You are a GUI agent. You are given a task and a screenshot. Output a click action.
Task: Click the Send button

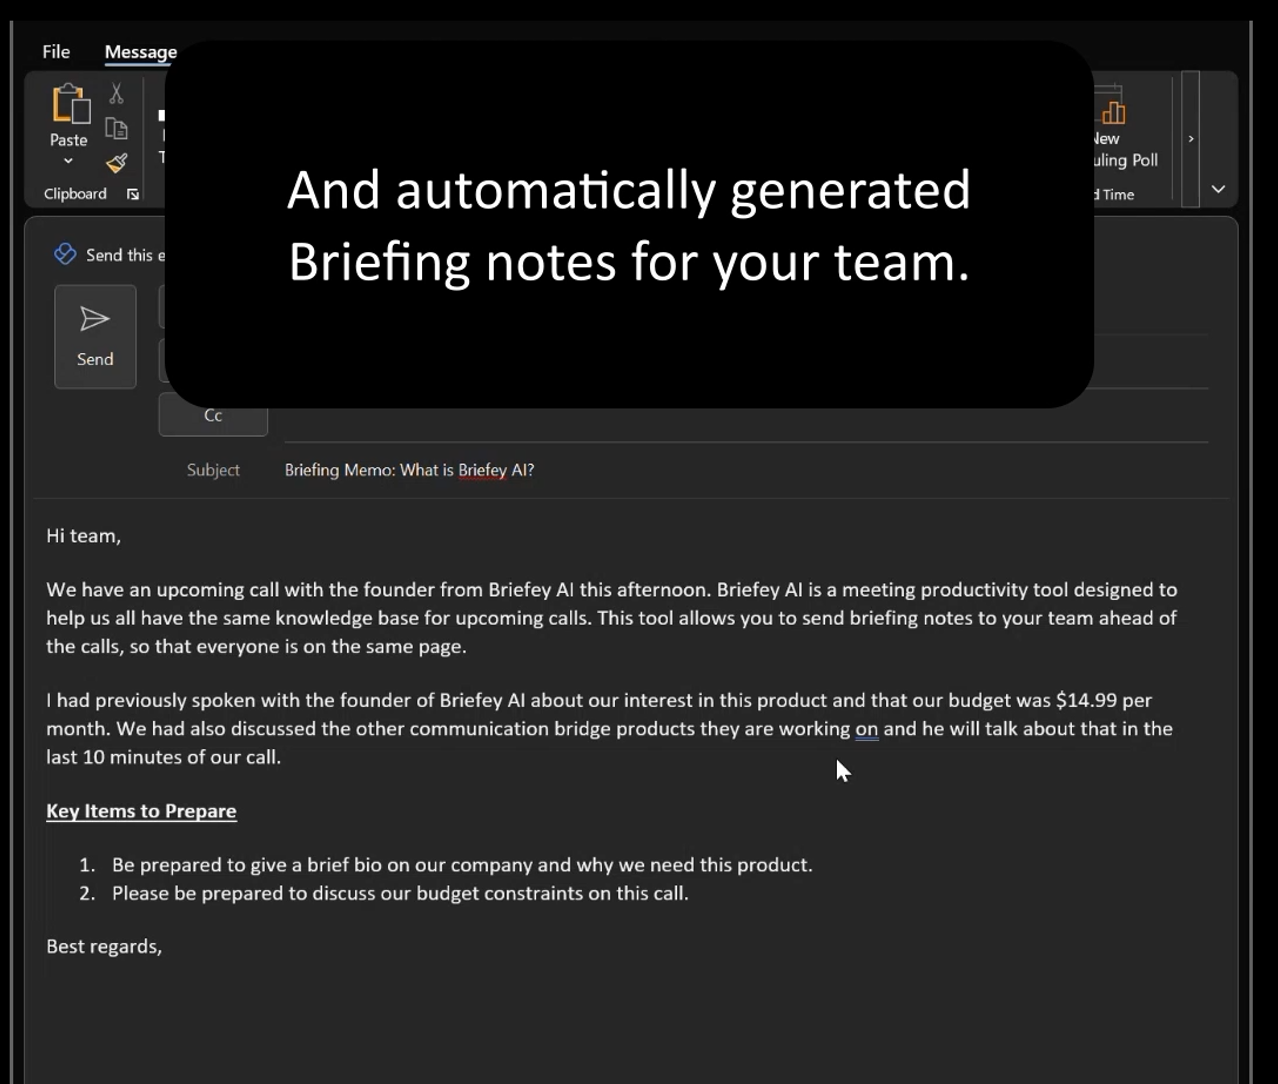[95, 336]
